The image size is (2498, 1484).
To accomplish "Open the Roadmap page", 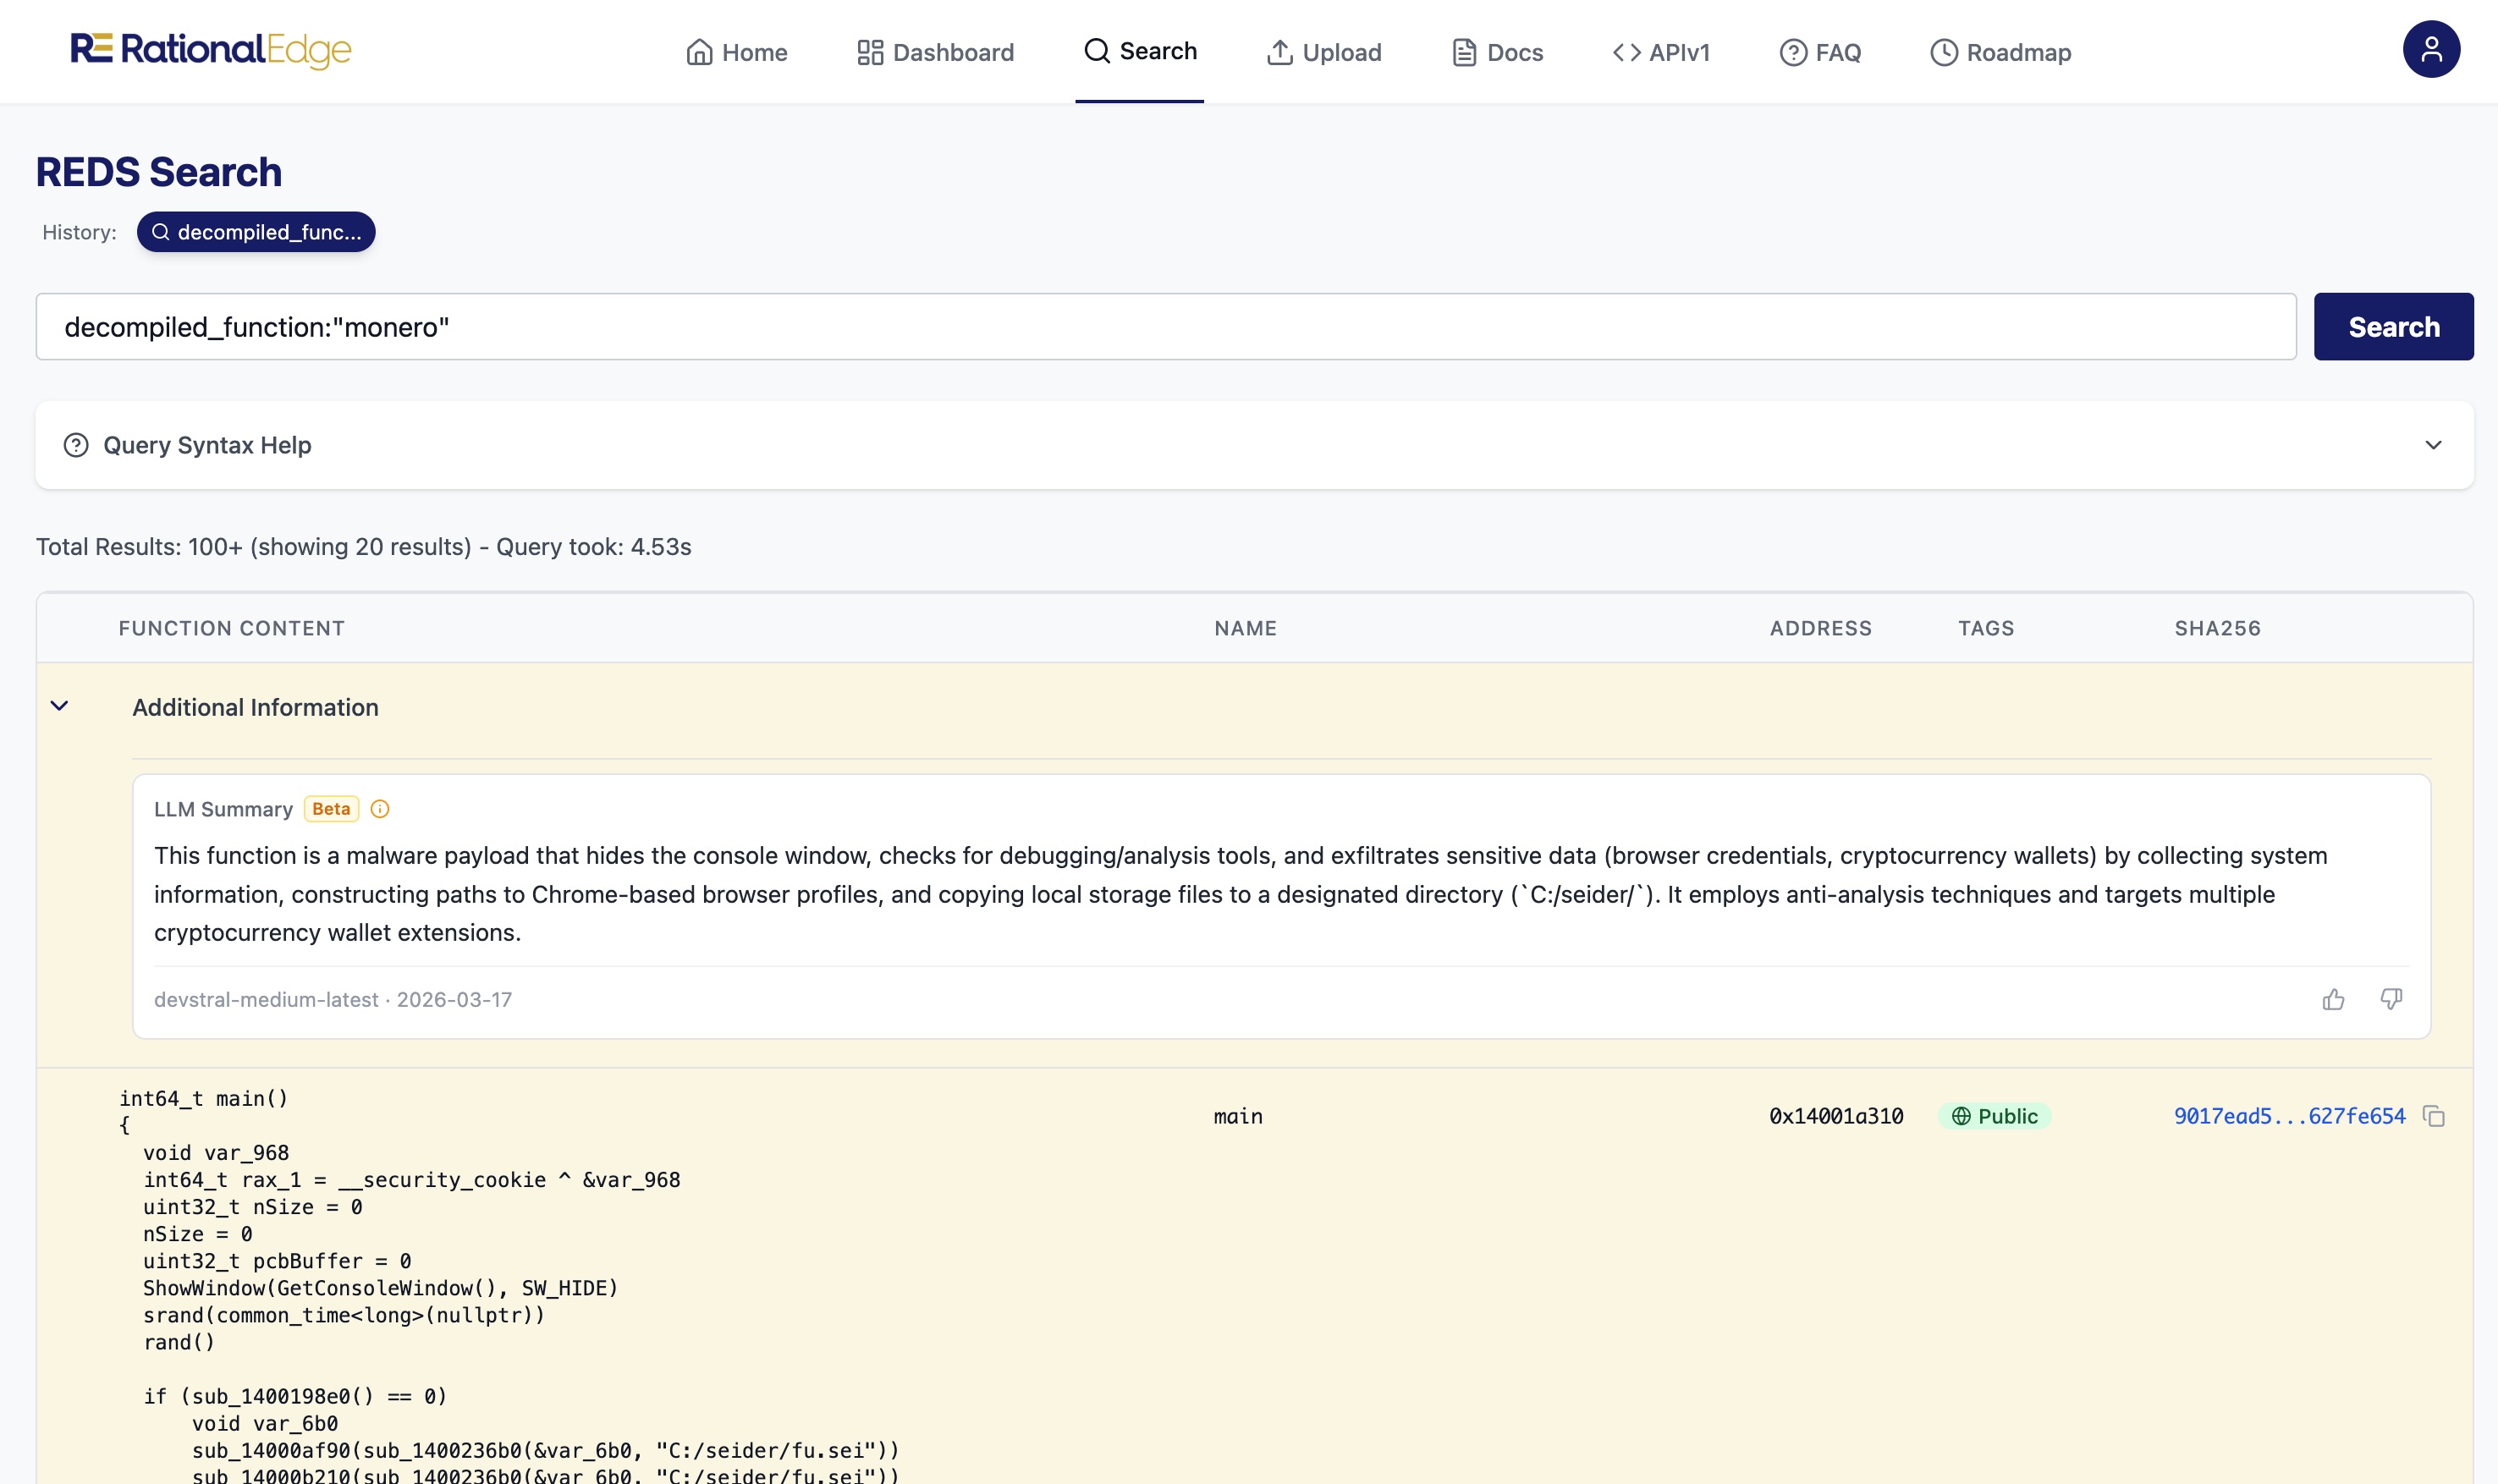I will pyautogui.click(x=2000, y=52).
